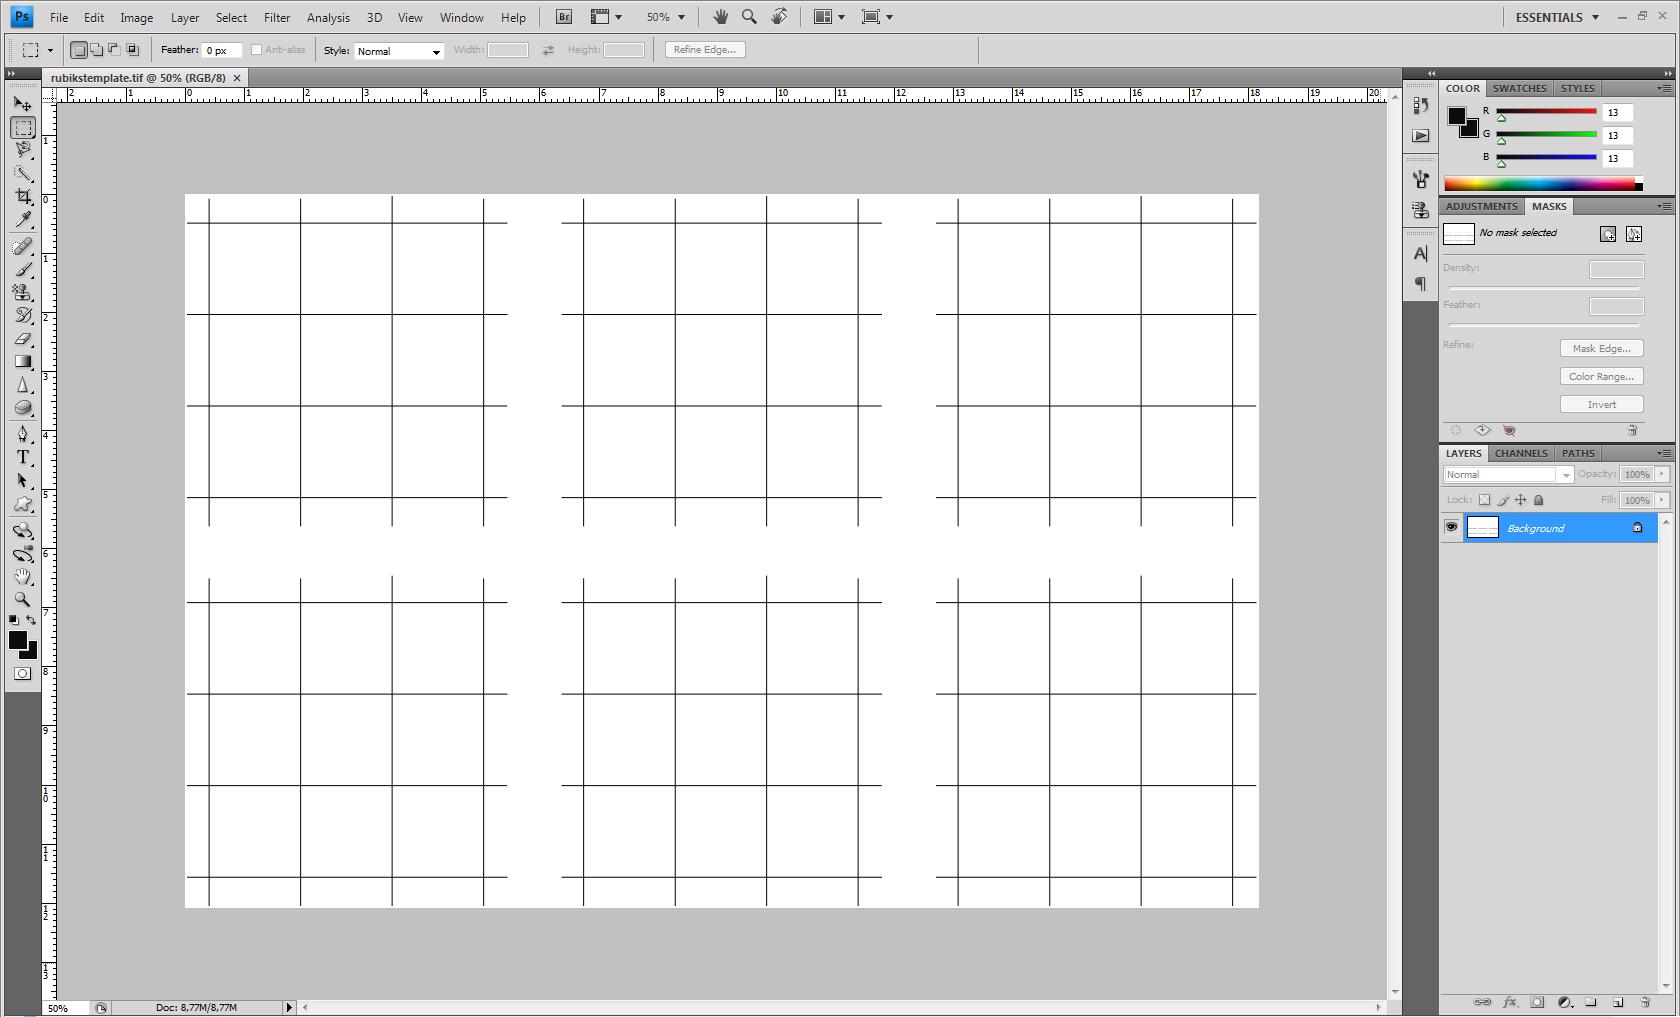Select the Horizontal Type tool
Viewport: 1680px width, 1017px height.
[23, 457]
